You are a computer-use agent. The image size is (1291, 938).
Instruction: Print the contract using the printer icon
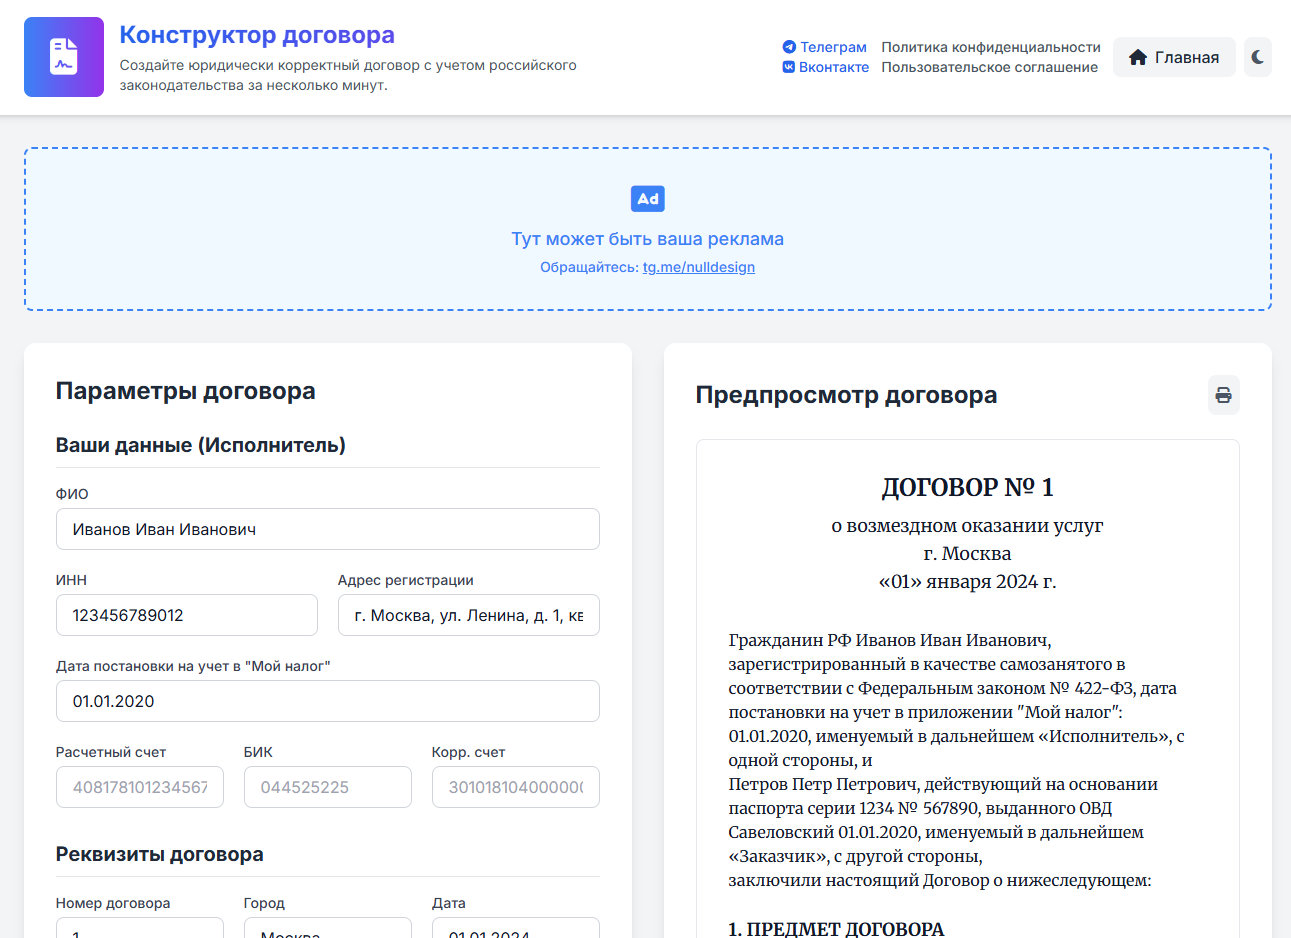[1223, 395]
